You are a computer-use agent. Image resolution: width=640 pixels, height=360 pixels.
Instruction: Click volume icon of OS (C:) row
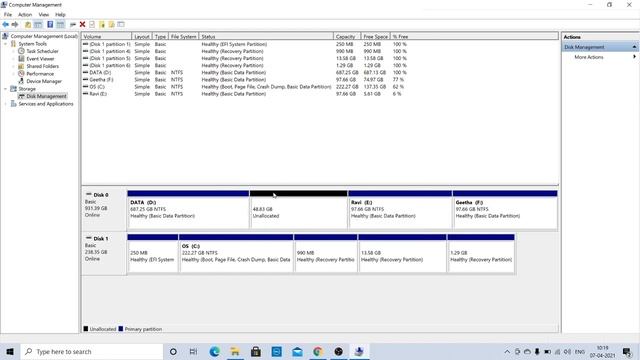pos(85,87)
